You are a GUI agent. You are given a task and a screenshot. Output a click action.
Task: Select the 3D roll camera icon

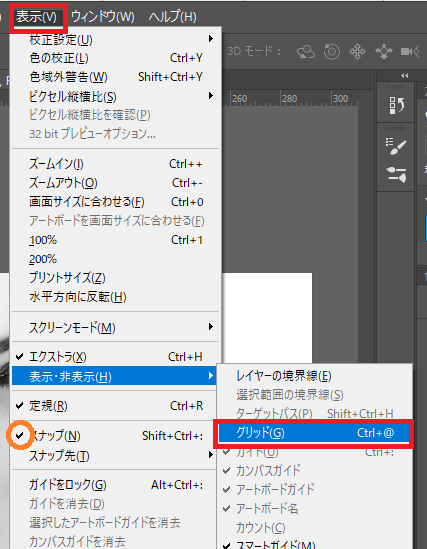tap(331, 52)
